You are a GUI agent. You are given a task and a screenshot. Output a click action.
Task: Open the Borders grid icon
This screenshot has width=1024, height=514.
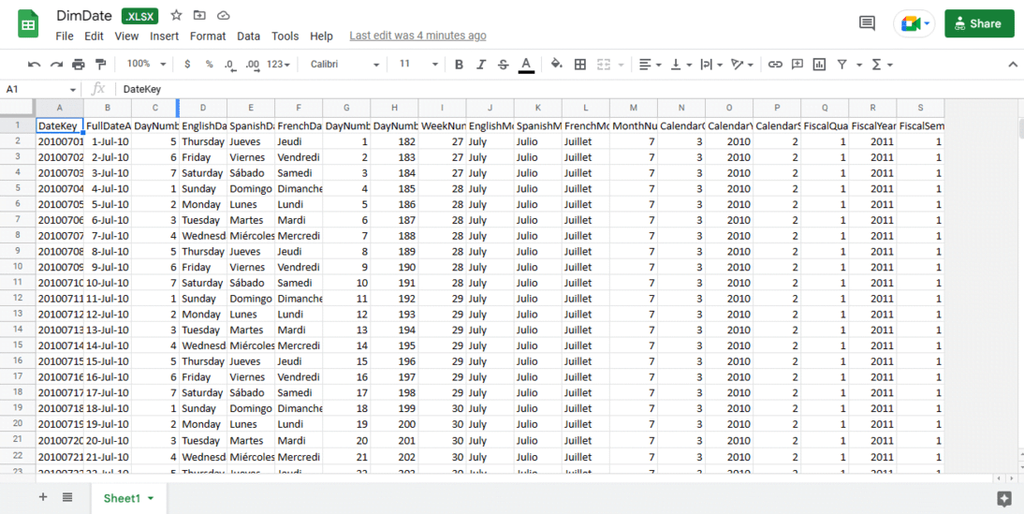(x=580, y=64)
